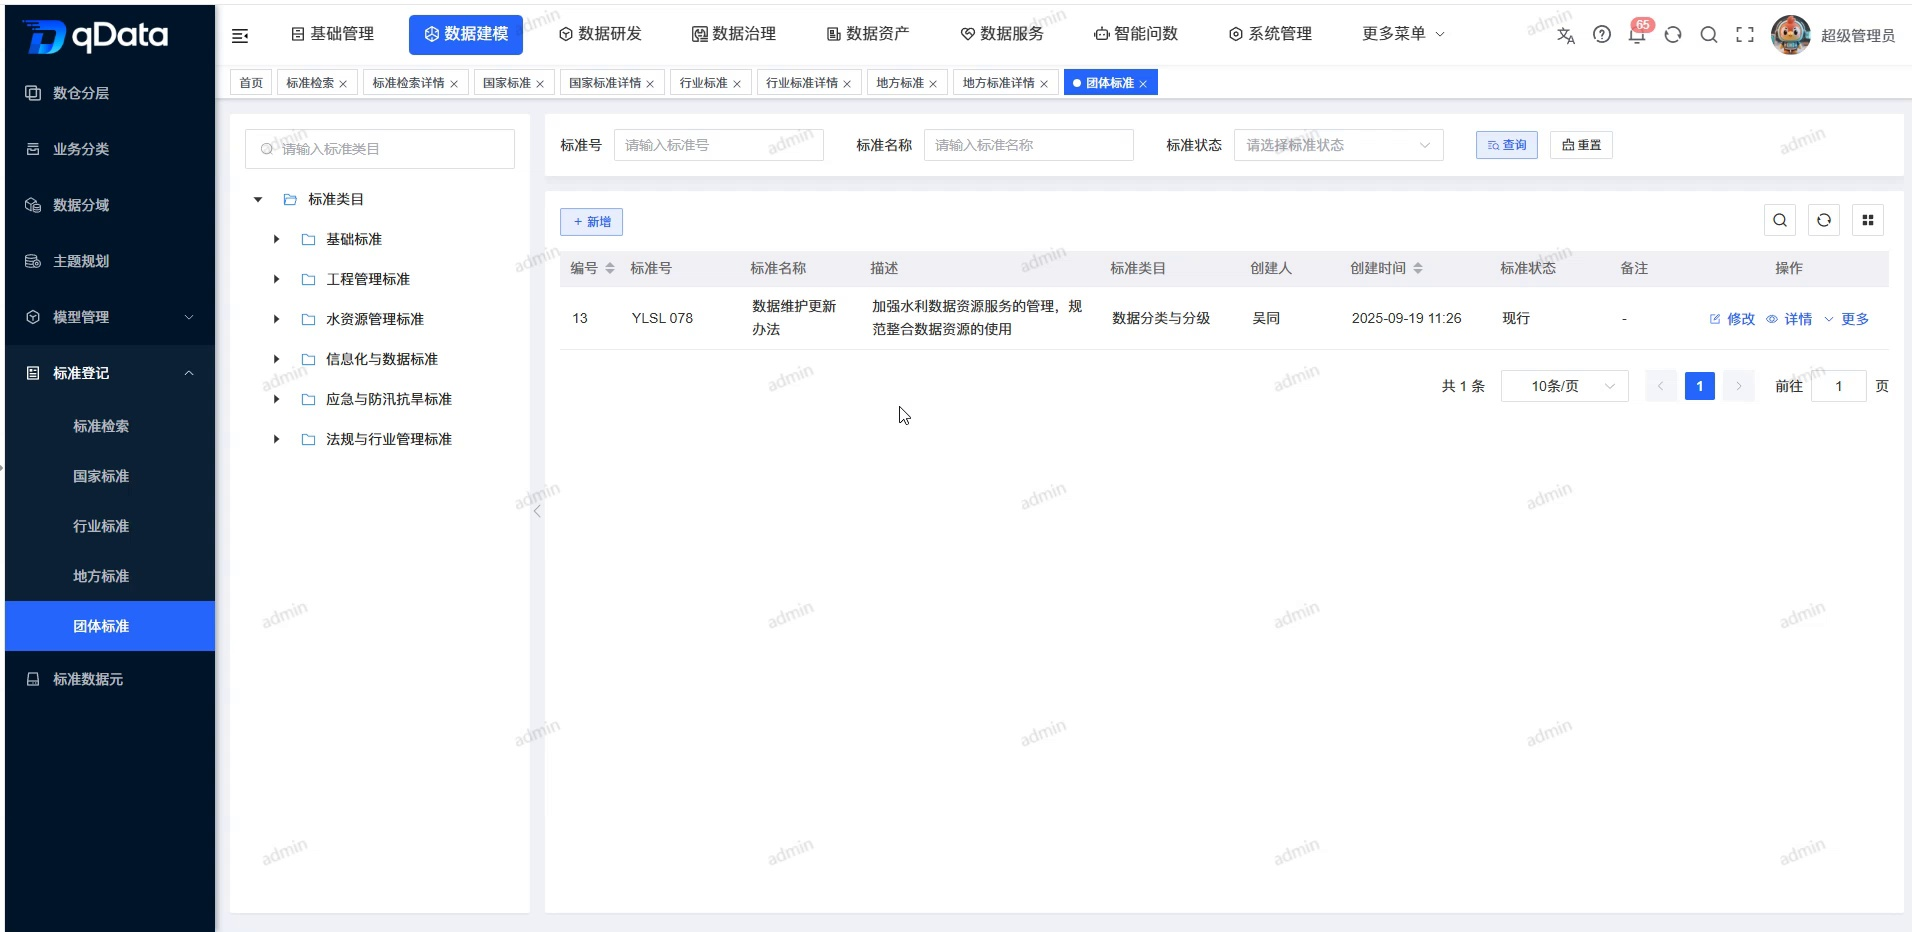The image size is (1912, 932).
Task: Close the 国家标准 tab
Action: pos(540,84)
